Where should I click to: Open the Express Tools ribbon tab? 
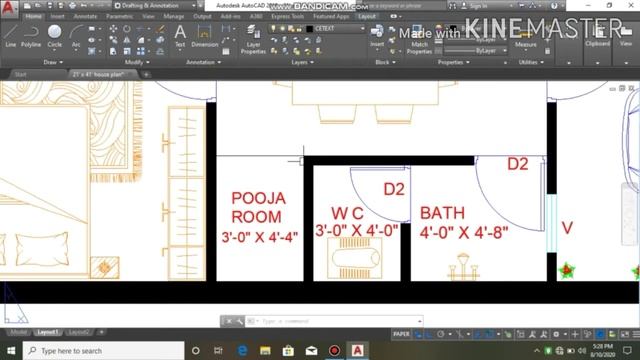(287, 16)
